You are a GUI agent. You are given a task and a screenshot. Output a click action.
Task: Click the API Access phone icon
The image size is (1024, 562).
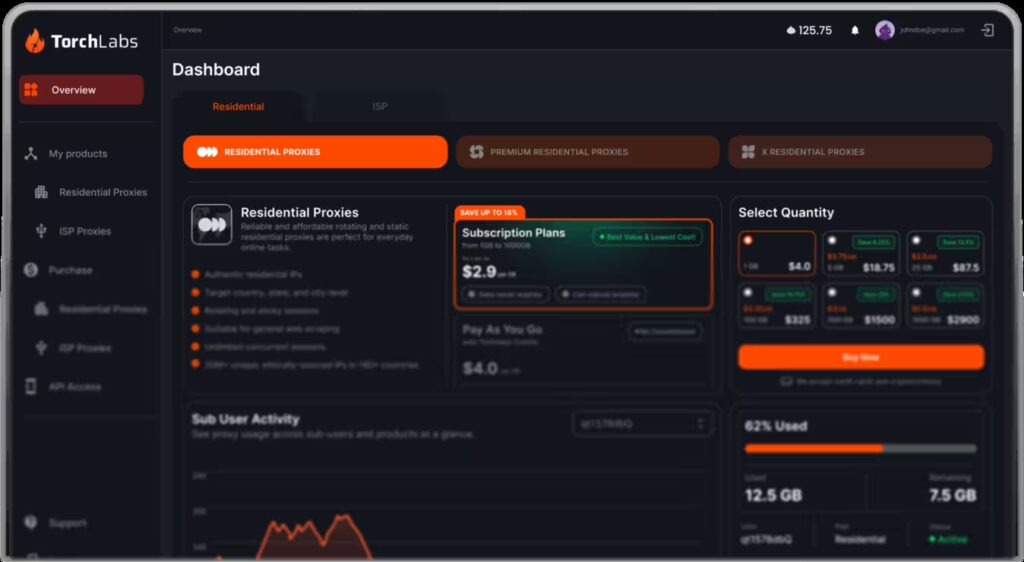click(30, 386)
